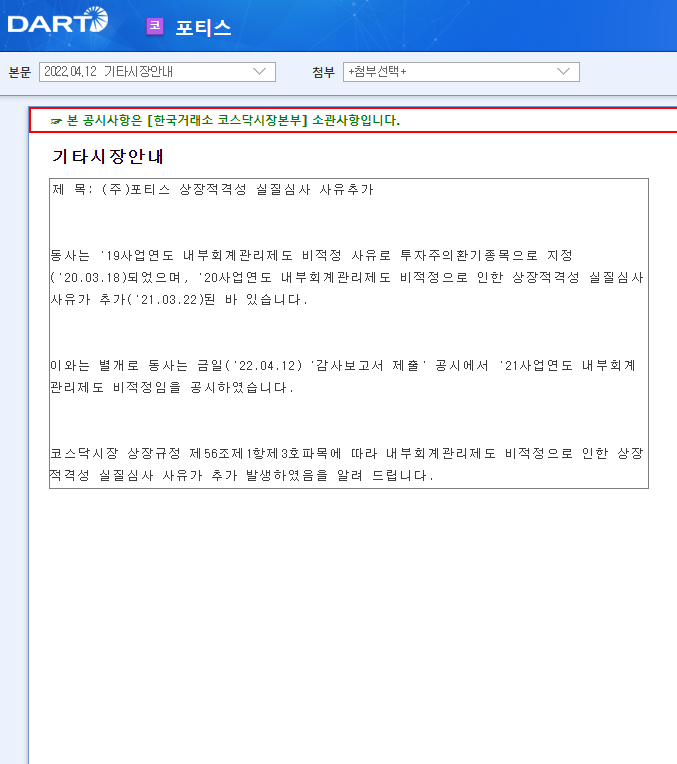The height and width of the screenshot is (764, 677).
Task: Click the pointing hand icon before the notice
Action: click(x=56, y=121)
